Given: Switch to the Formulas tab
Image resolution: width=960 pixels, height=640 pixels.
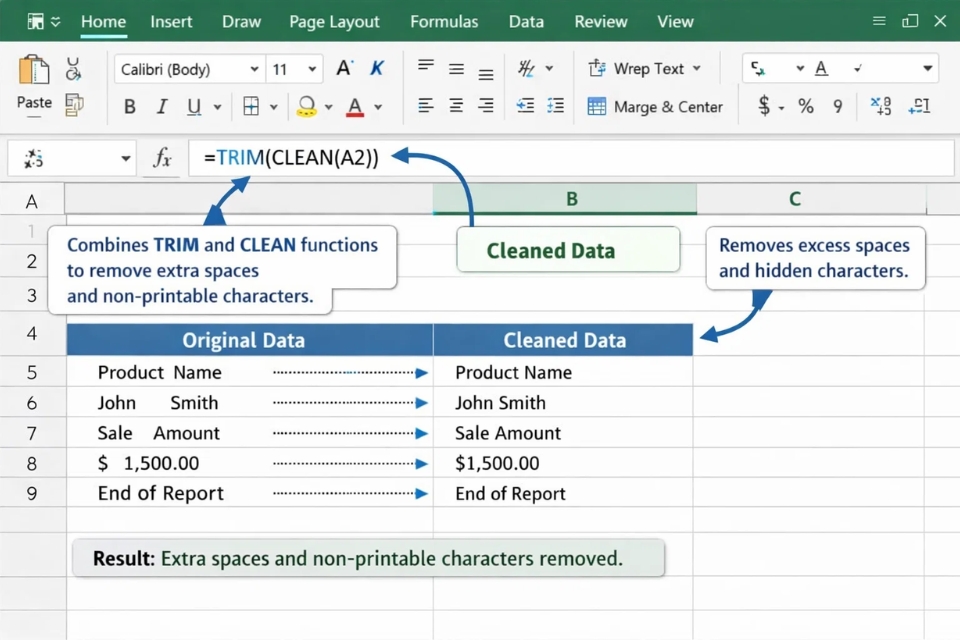Looking at the screenshot, I should (x=444, y=21).
